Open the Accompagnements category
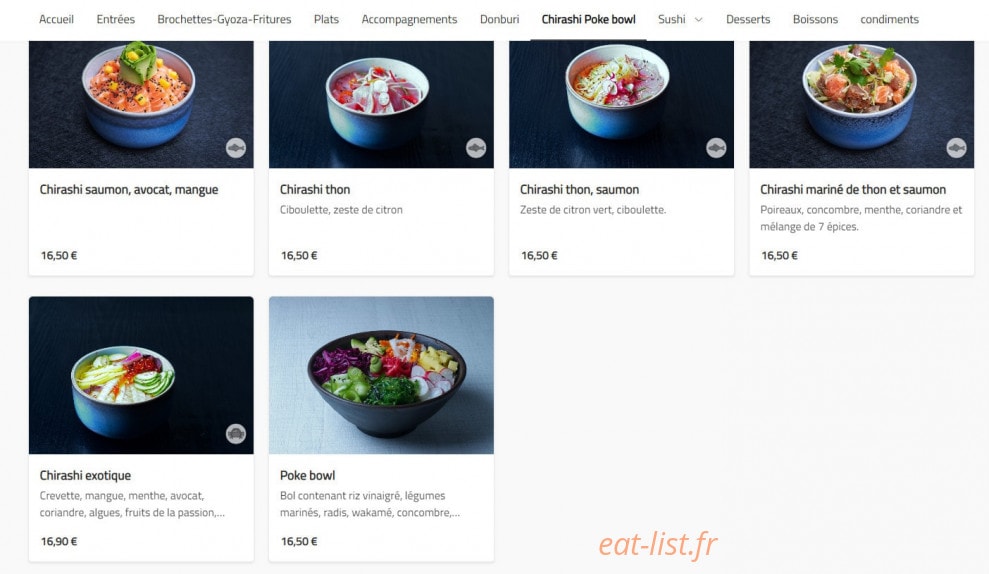Image resolution: width=989 pixels, height=574 pixels. click(x=409, y=20)
